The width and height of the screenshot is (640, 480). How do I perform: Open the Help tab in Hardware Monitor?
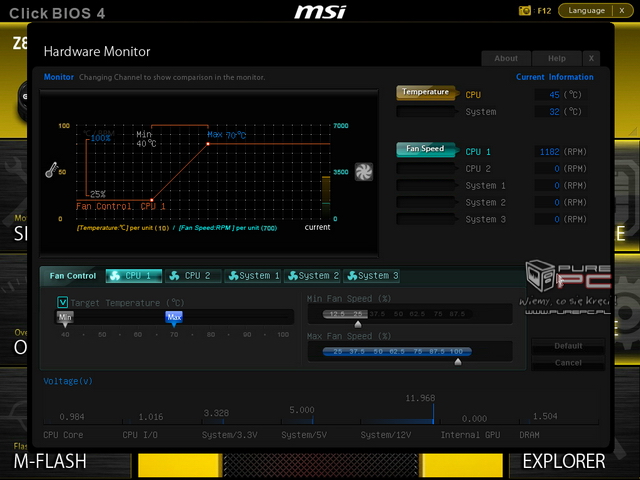click(x=557, y=58)
